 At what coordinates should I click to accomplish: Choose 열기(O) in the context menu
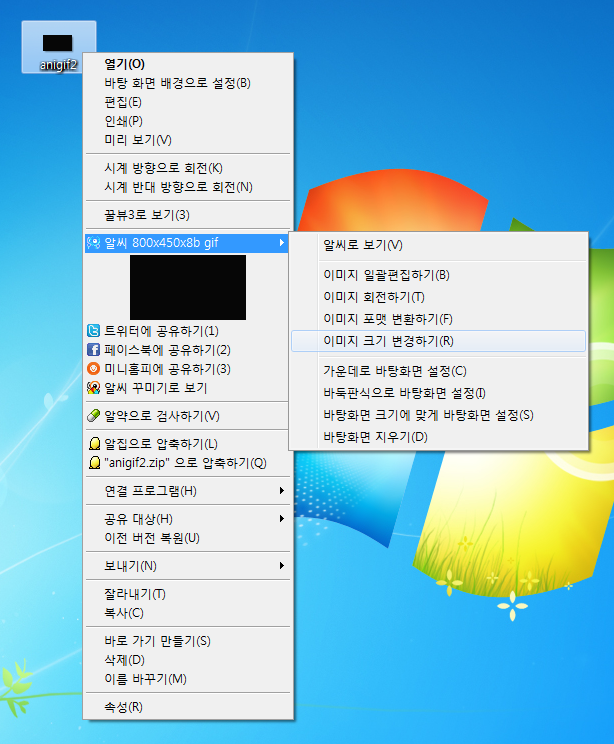(x=187, y=64)
